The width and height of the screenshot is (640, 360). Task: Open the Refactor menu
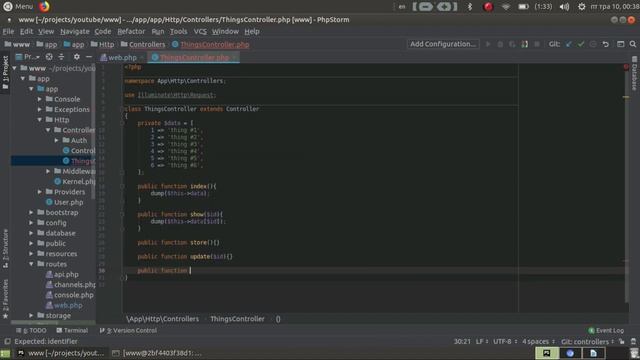point(131,31)
